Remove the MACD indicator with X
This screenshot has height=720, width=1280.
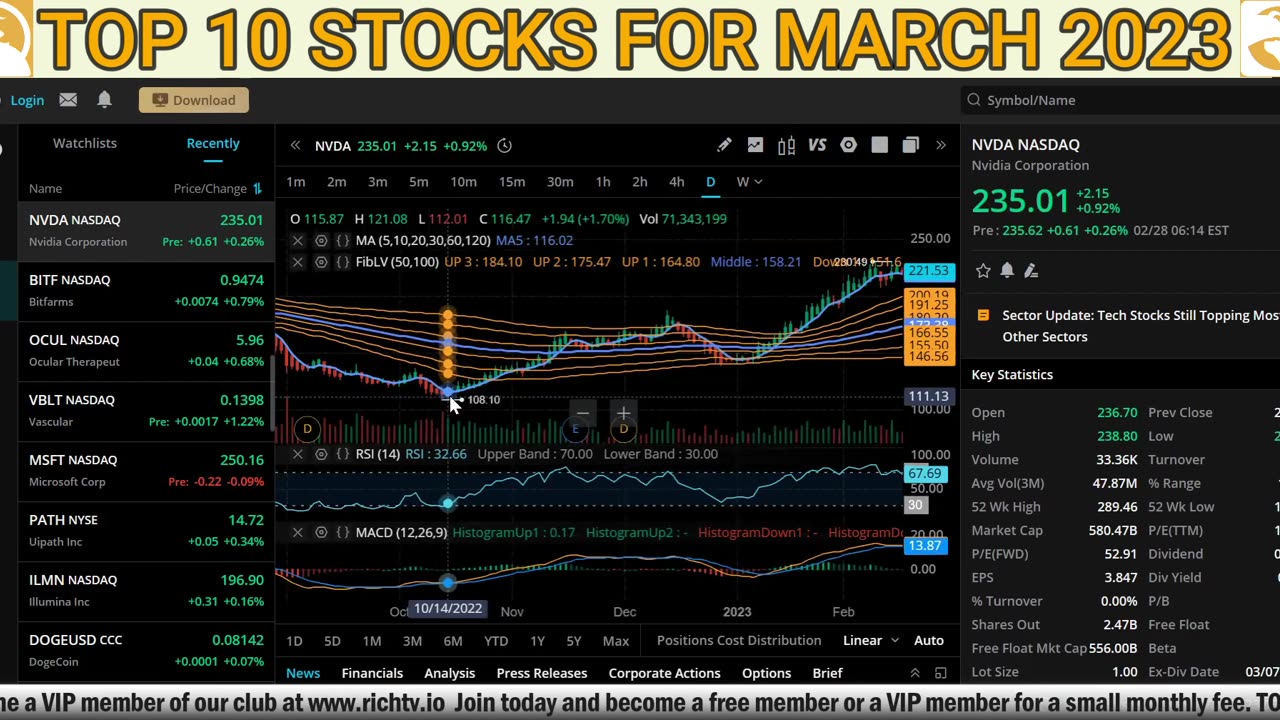click(x=298, y=533)
